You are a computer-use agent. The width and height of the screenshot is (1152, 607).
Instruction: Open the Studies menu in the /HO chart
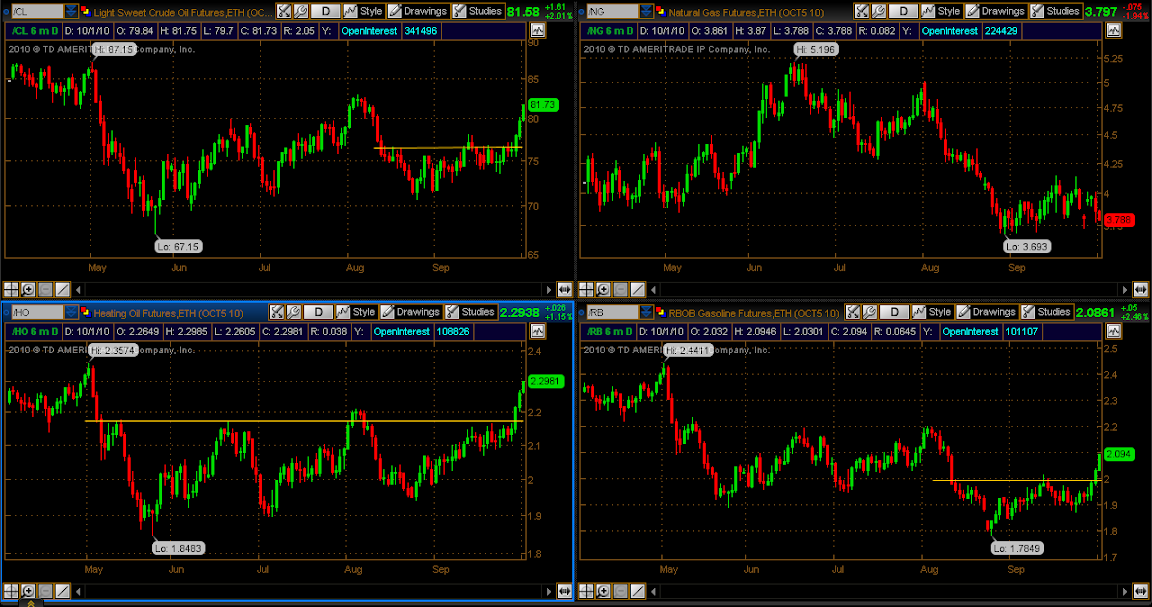point(470,312)
